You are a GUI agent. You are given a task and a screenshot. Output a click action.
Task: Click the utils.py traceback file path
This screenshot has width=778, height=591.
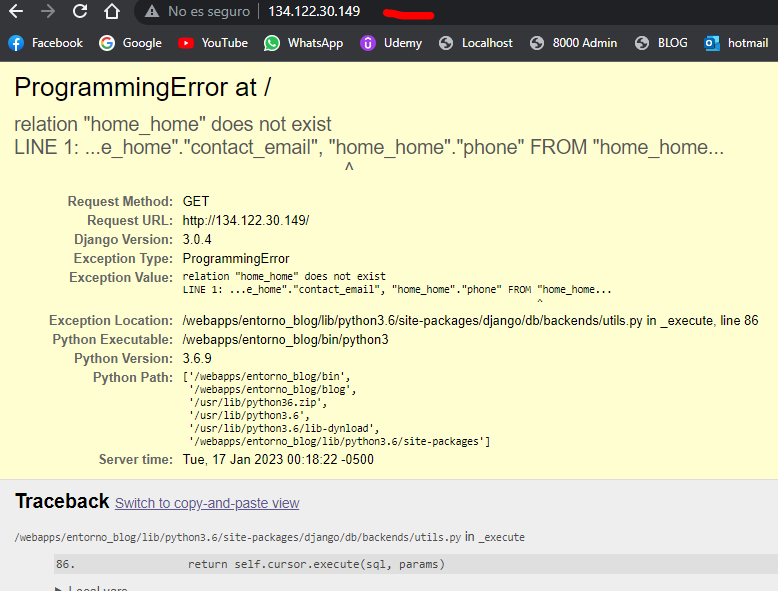coord(238,537)
